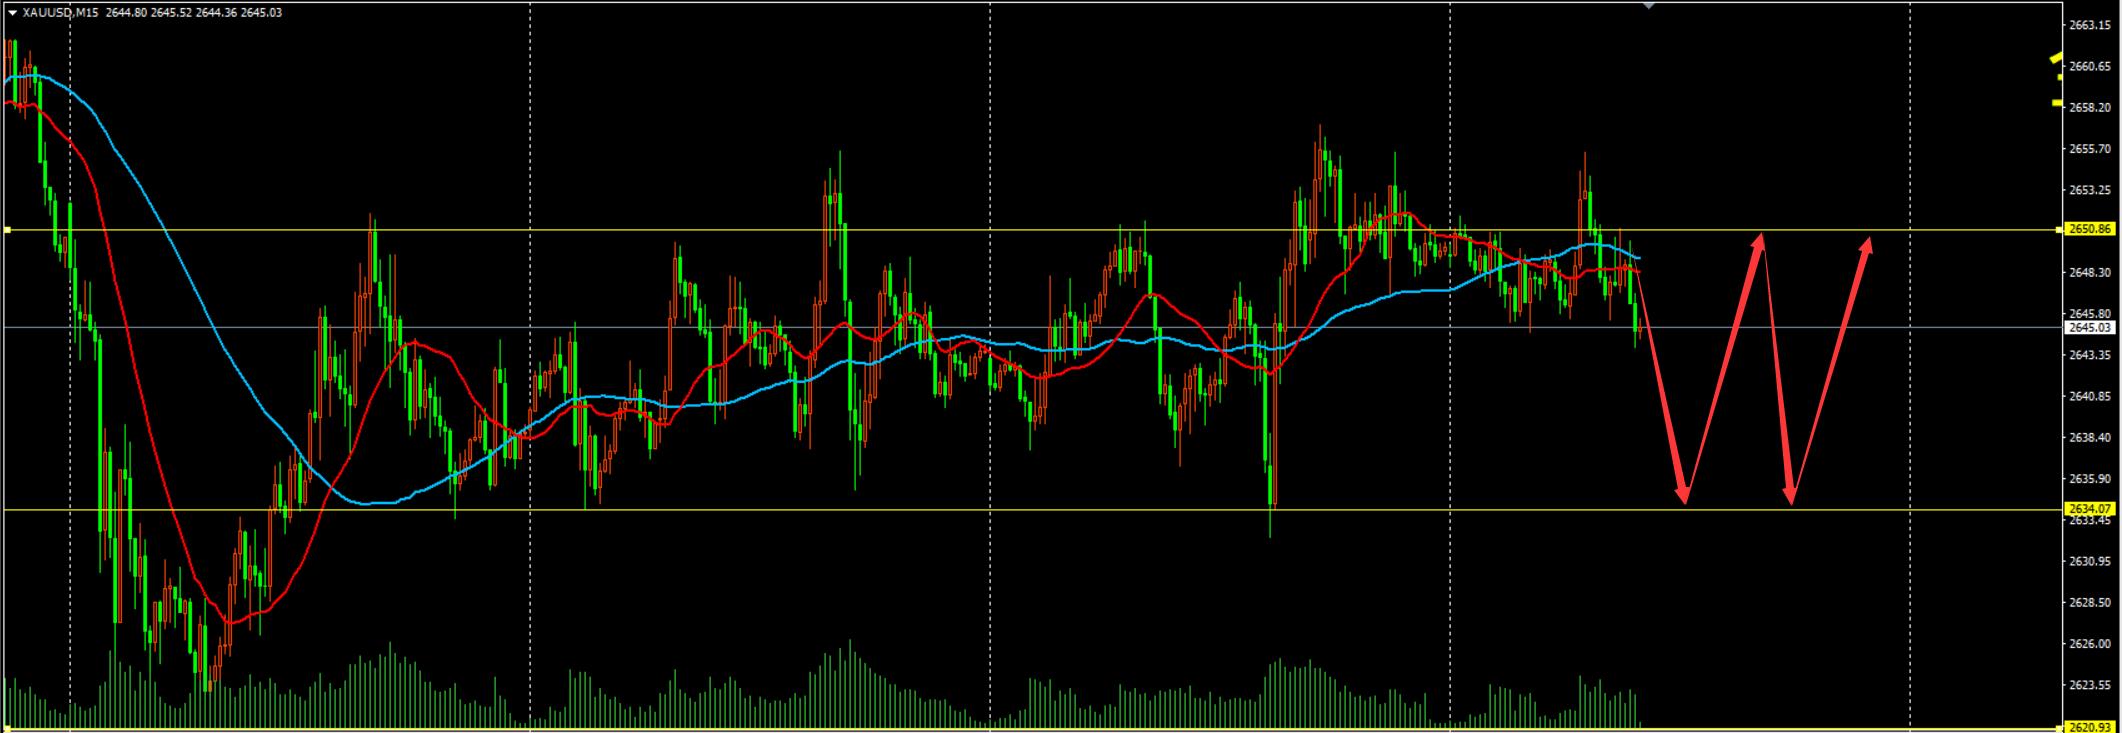This screenshot has height=733, width=2122.
Task: Click the 2626.00 price scale value
Action: (x=2089, y=643)
